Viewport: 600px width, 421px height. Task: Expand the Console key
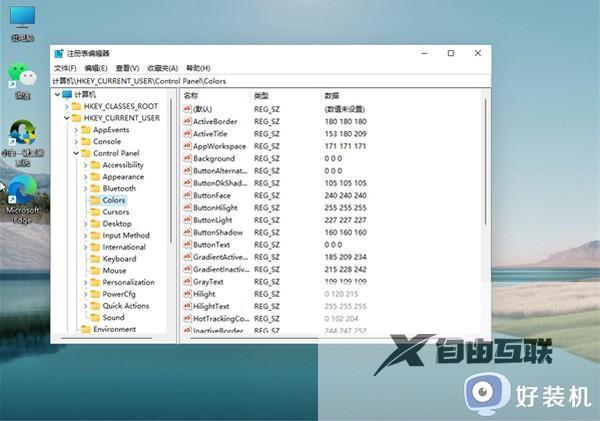(x=76, y=142)
